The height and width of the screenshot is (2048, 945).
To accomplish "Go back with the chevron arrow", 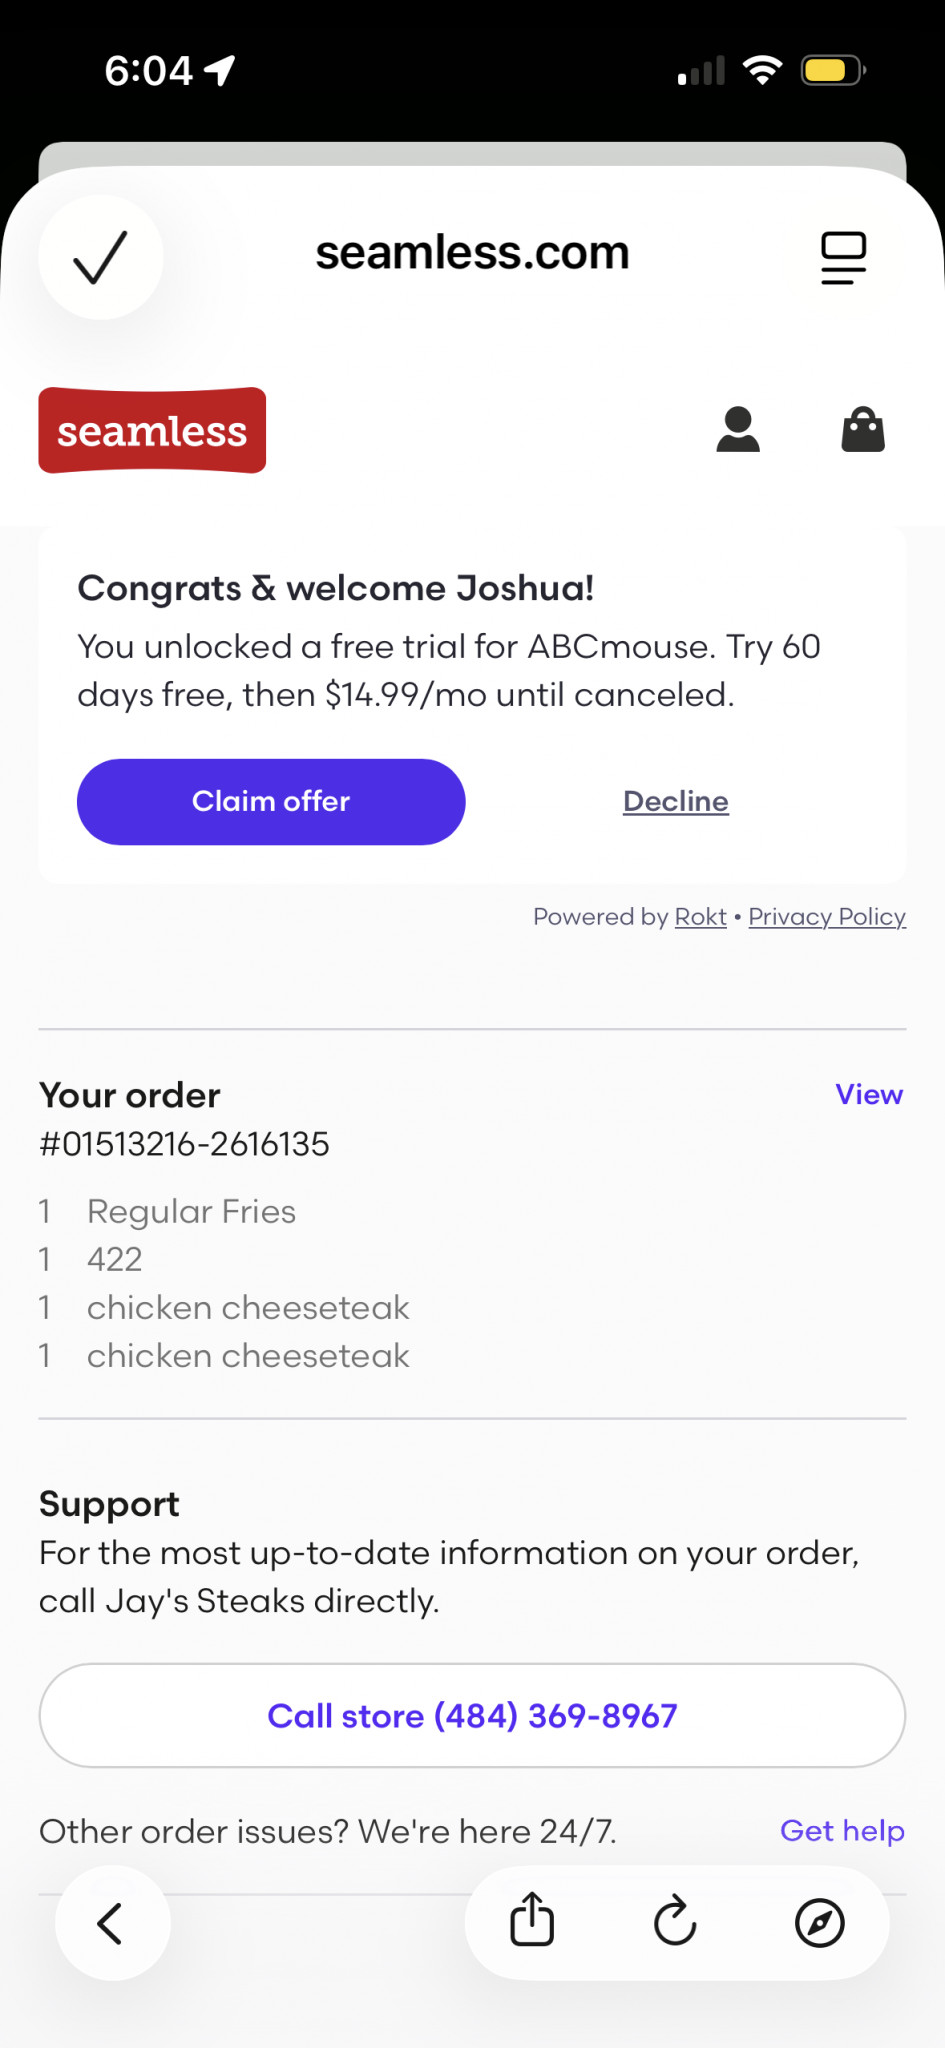I will point(112,1922).
